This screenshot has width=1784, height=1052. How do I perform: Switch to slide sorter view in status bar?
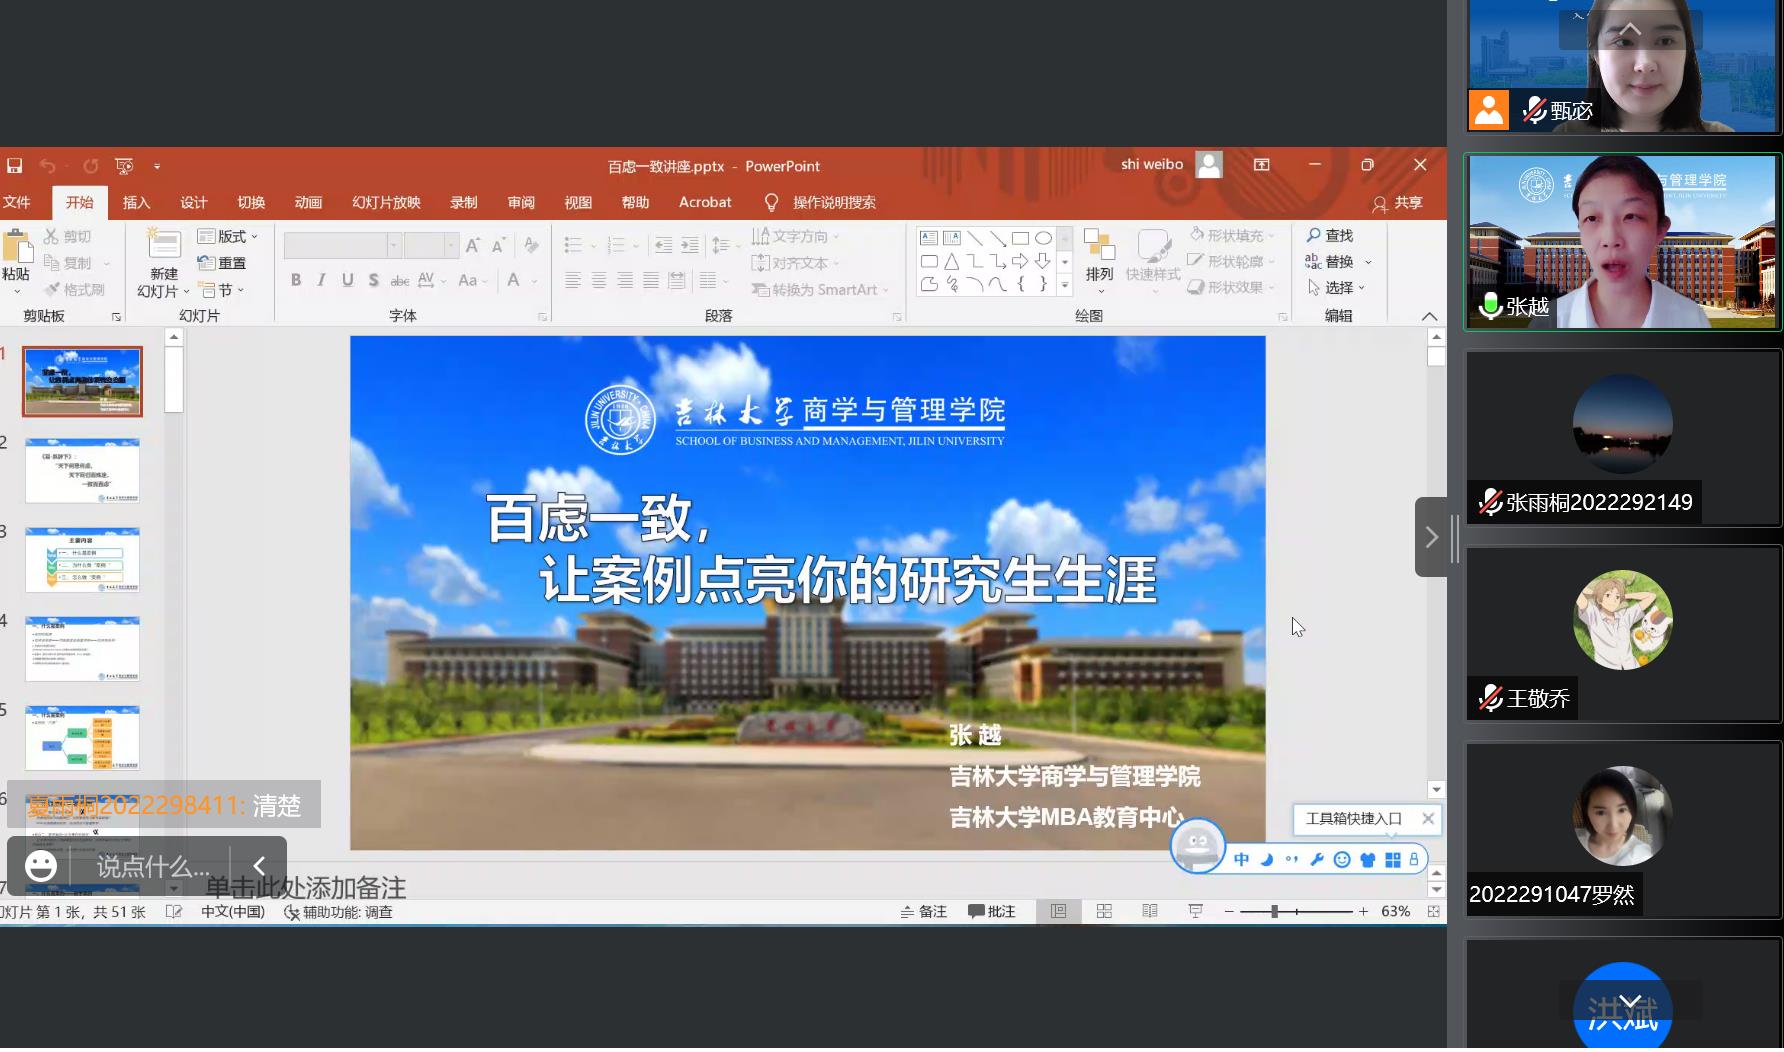coord(1104,911)
